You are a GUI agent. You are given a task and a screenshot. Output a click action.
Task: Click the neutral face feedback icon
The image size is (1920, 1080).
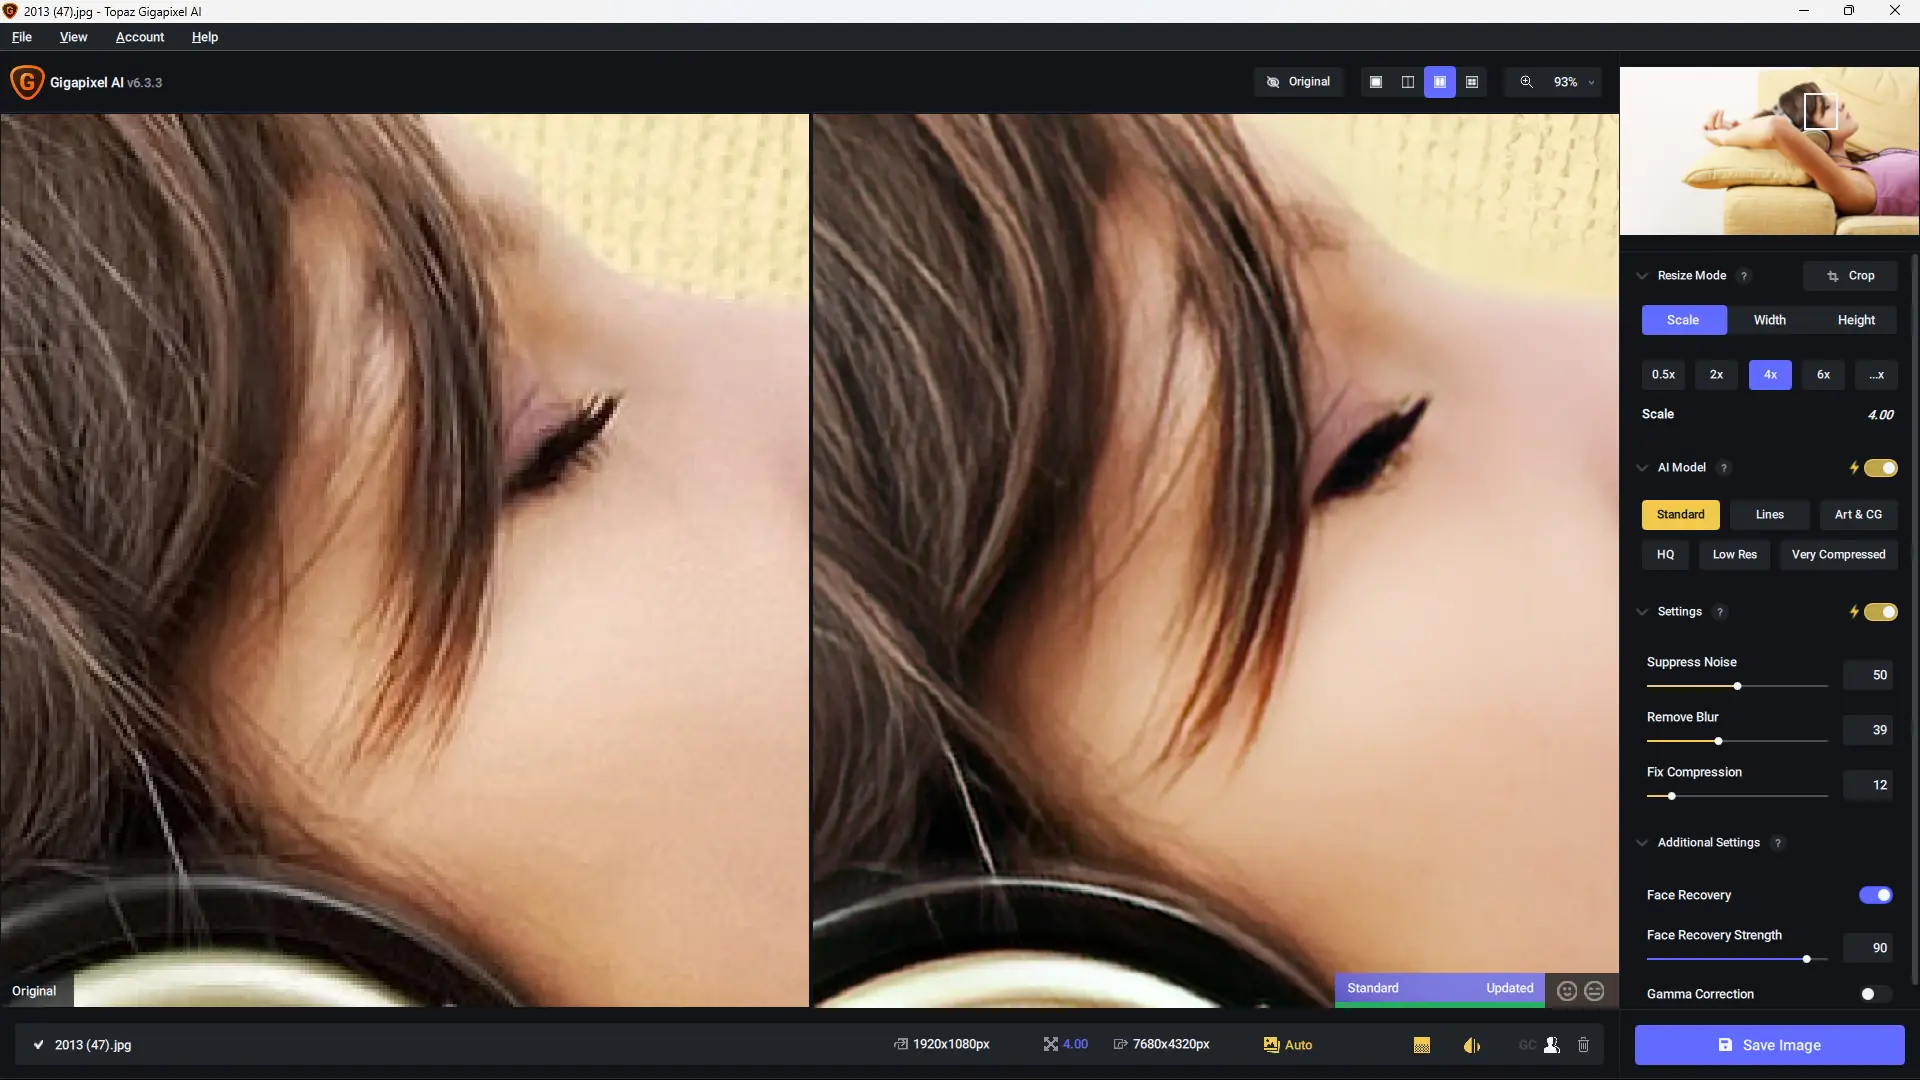coord(1595,990)
